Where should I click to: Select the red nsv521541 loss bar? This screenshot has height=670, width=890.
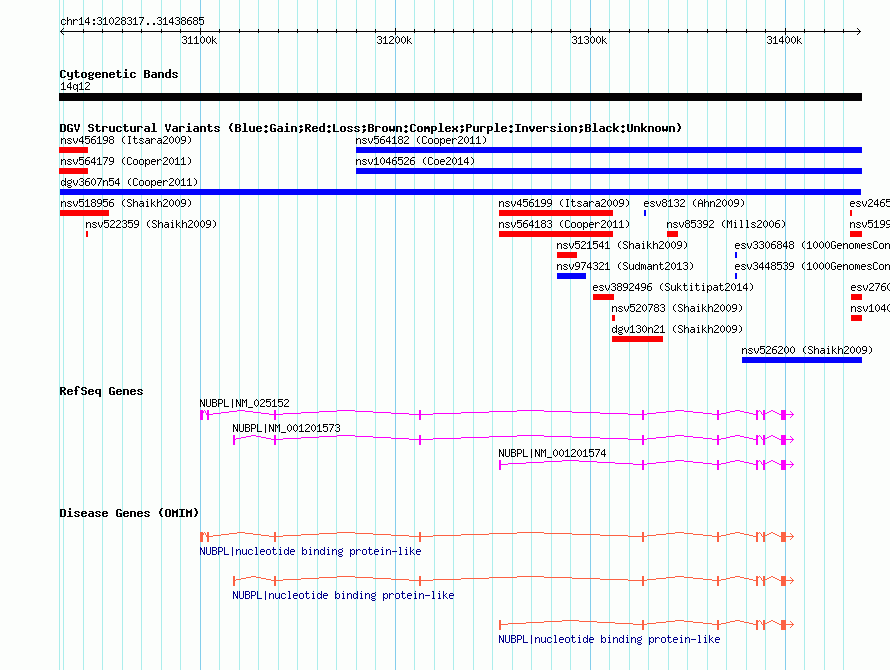tap(566, 255)
